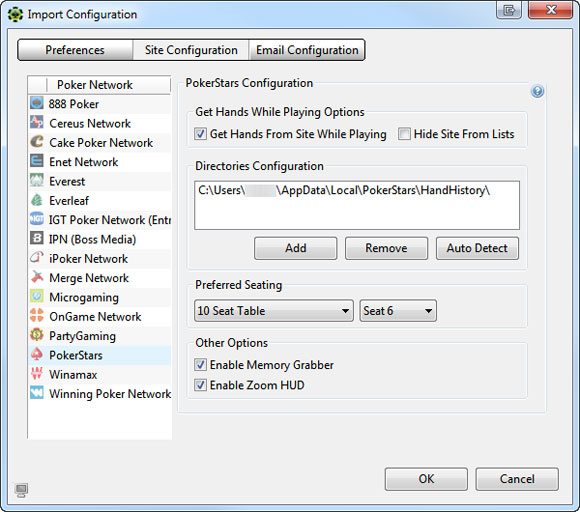The height and width of the screenshot is (512, 580).
Task: Select OnGame Network row
Action: tap(100, 316)
